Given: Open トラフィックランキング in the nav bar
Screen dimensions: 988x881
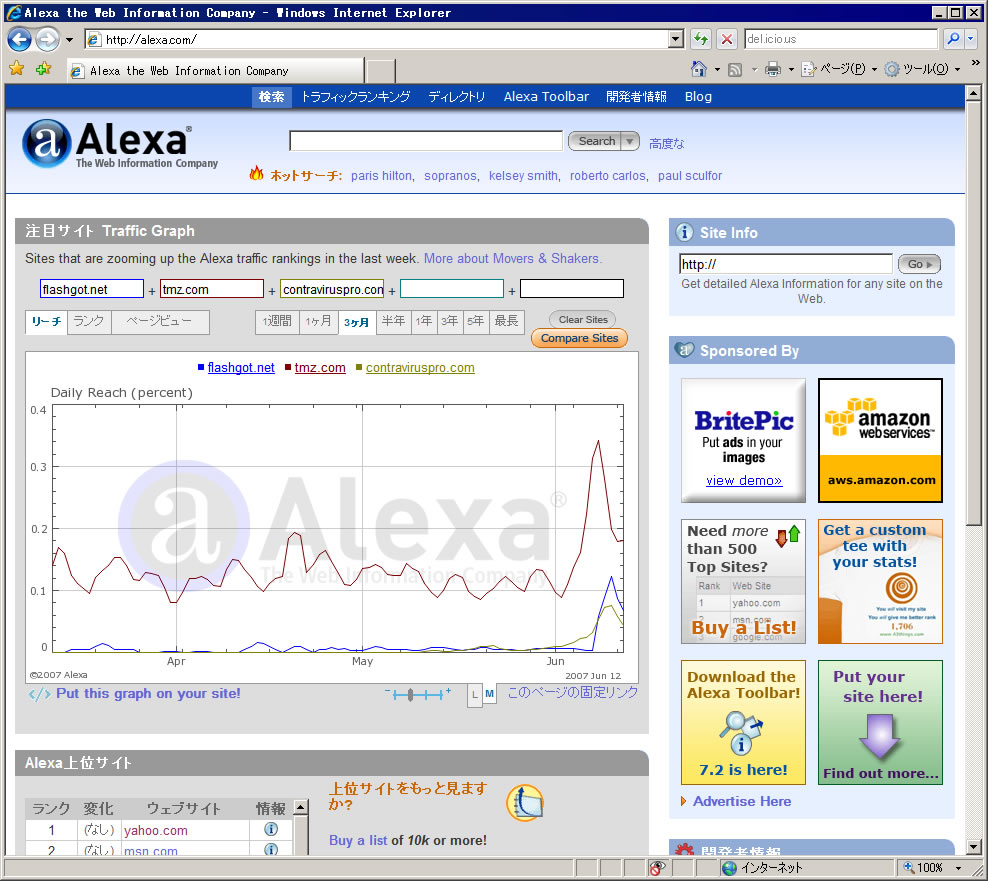Looking at the screenshot, I should [355, 97].
